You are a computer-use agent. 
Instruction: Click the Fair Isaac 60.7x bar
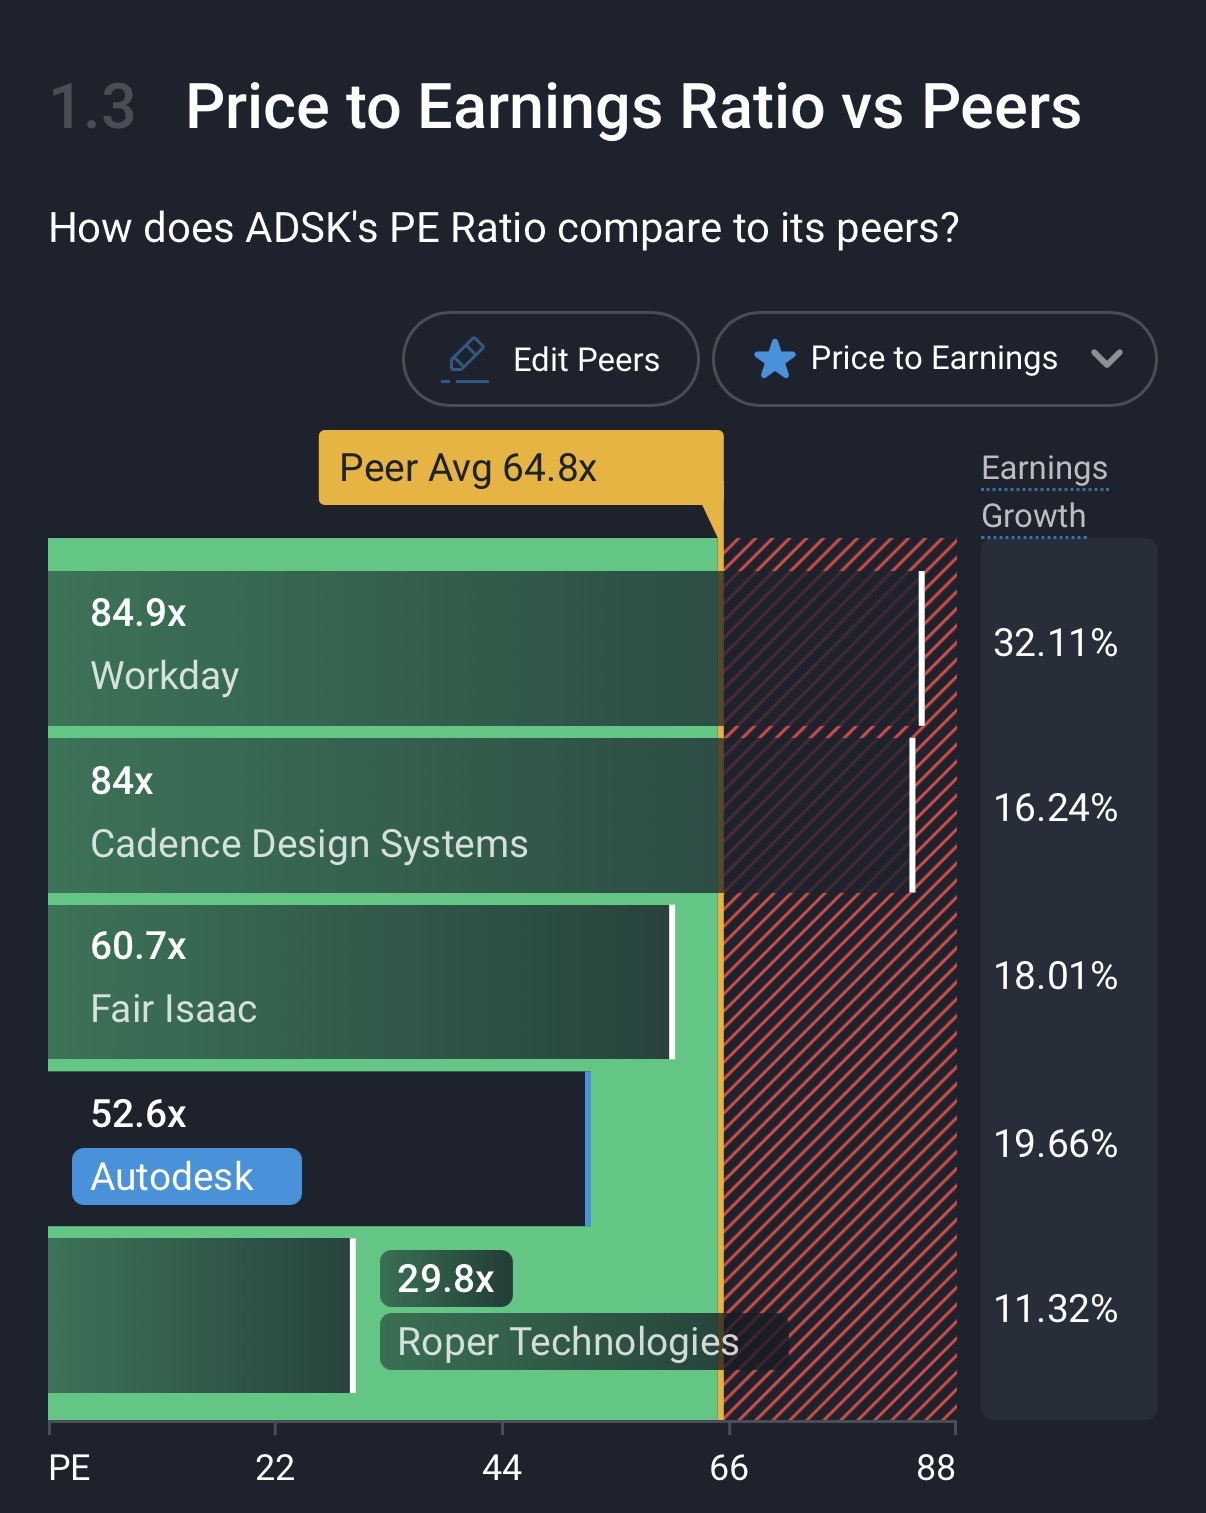(x=360, y=981)
